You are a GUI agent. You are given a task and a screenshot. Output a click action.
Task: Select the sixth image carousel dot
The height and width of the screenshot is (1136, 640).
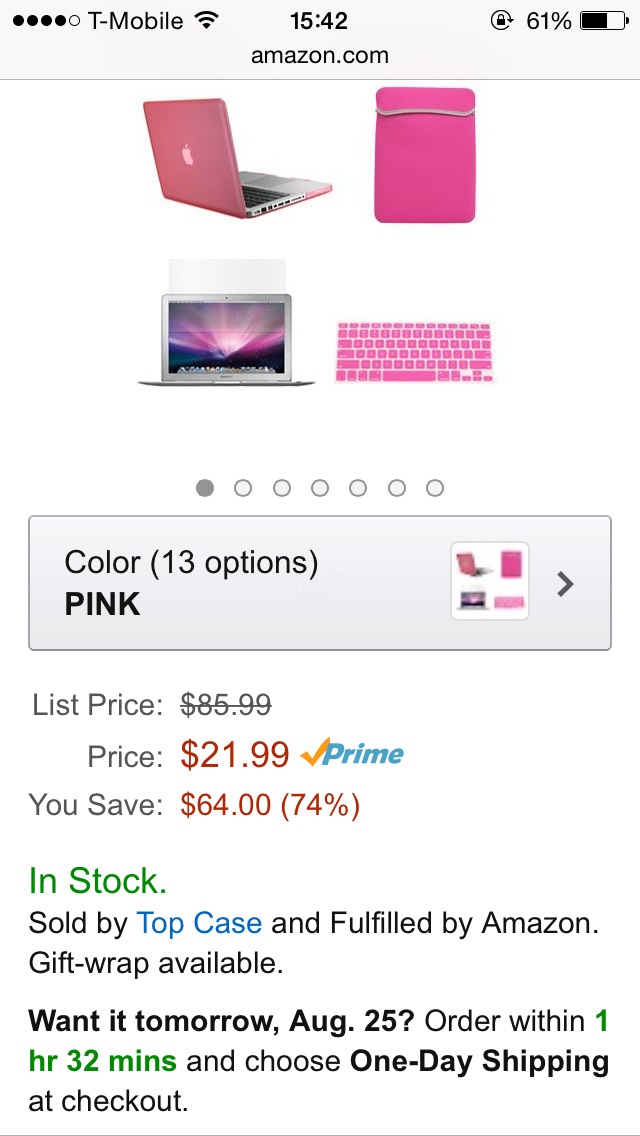point(397,488)
